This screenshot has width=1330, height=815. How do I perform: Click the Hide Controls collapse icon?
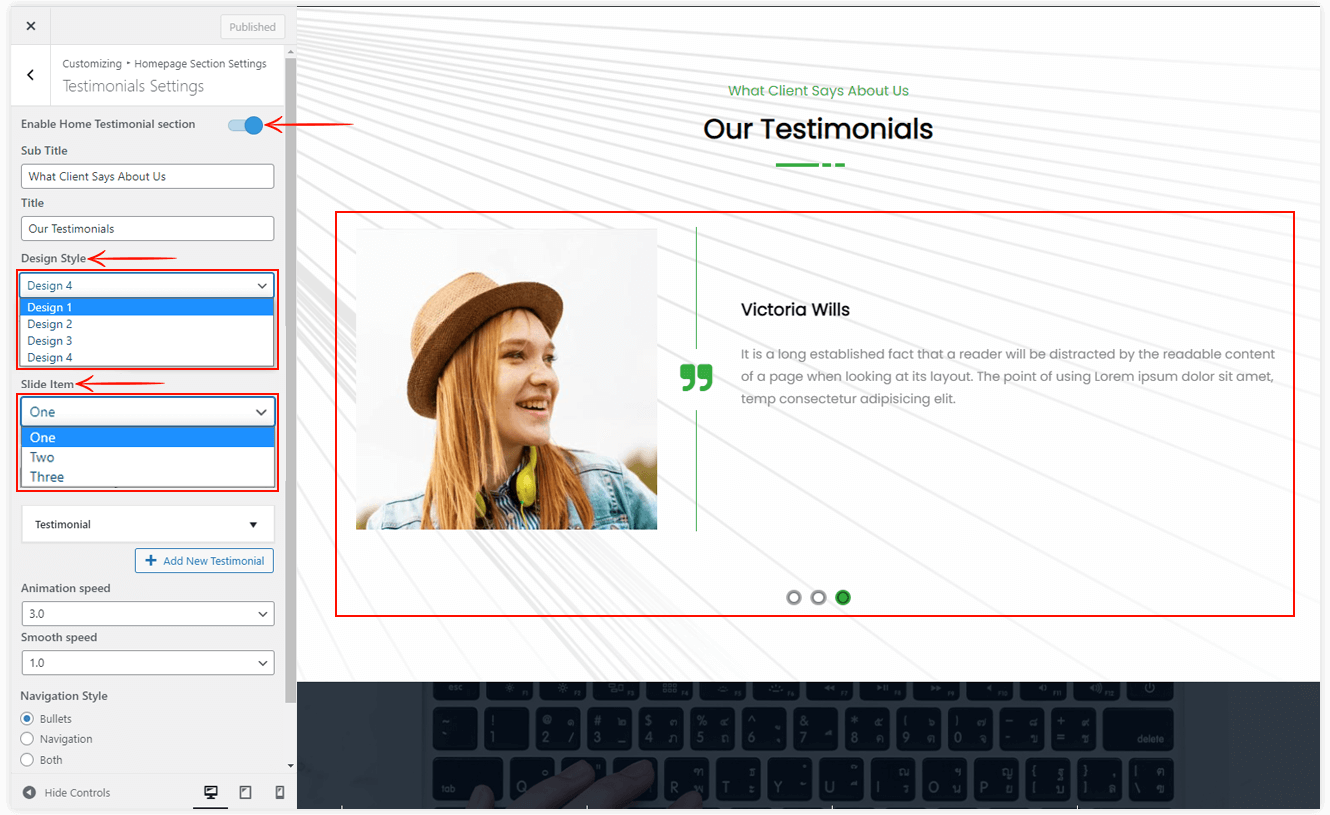[x=29, y=792]
